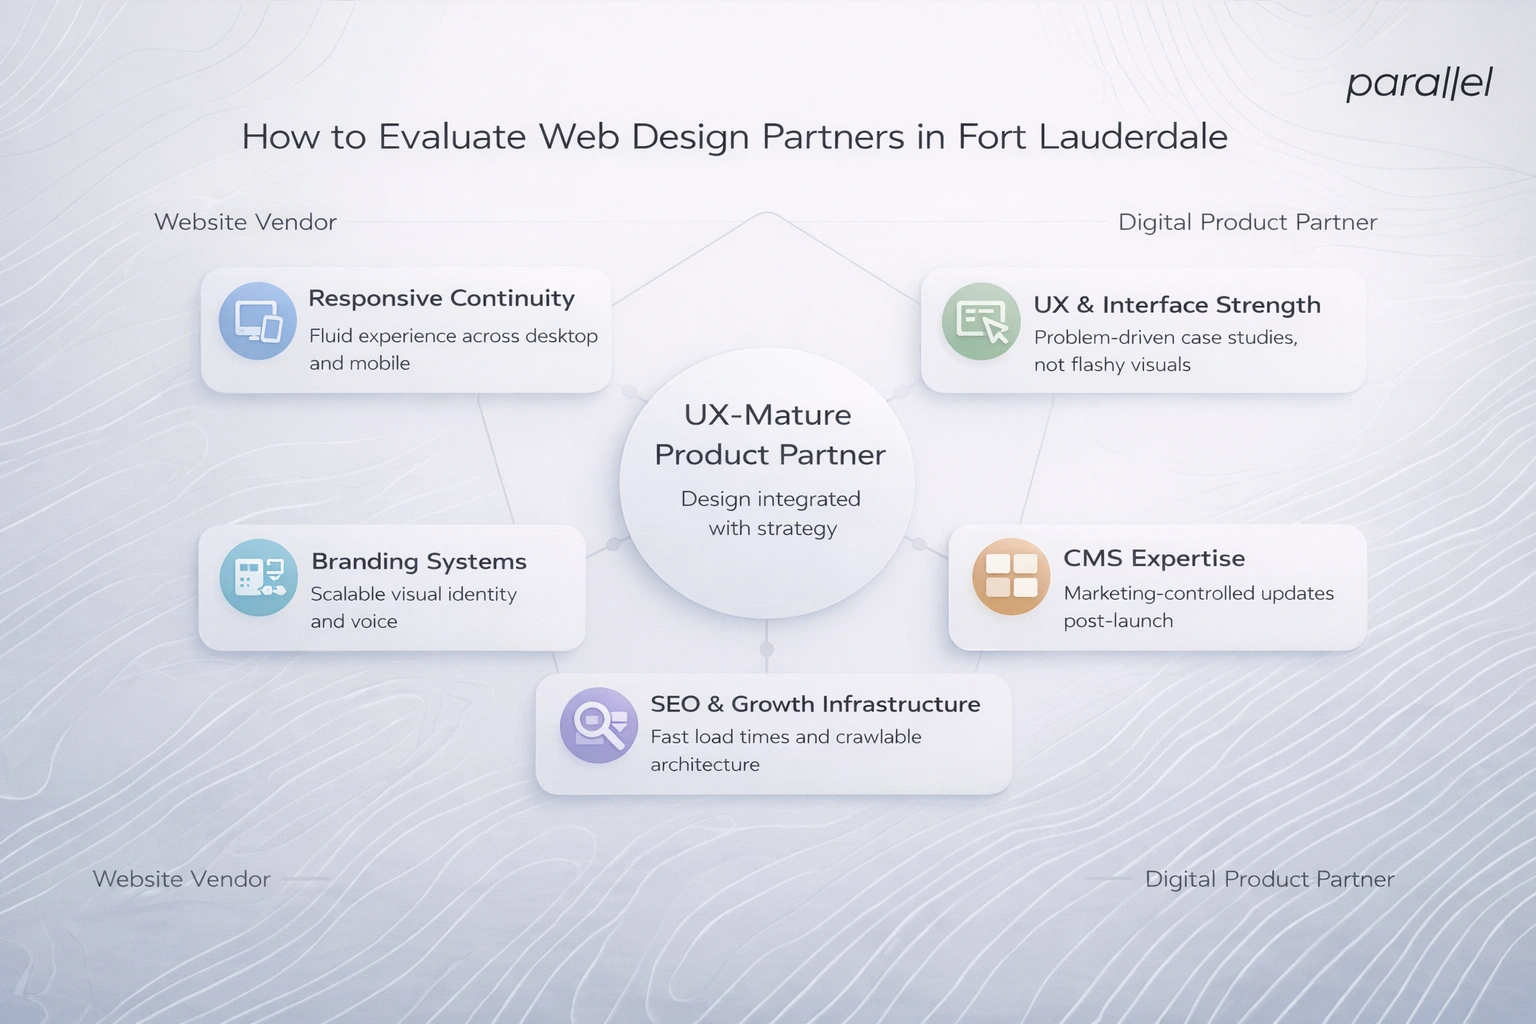
Task: Toggle the Website Vendor view
Action: tap(244, 222)
